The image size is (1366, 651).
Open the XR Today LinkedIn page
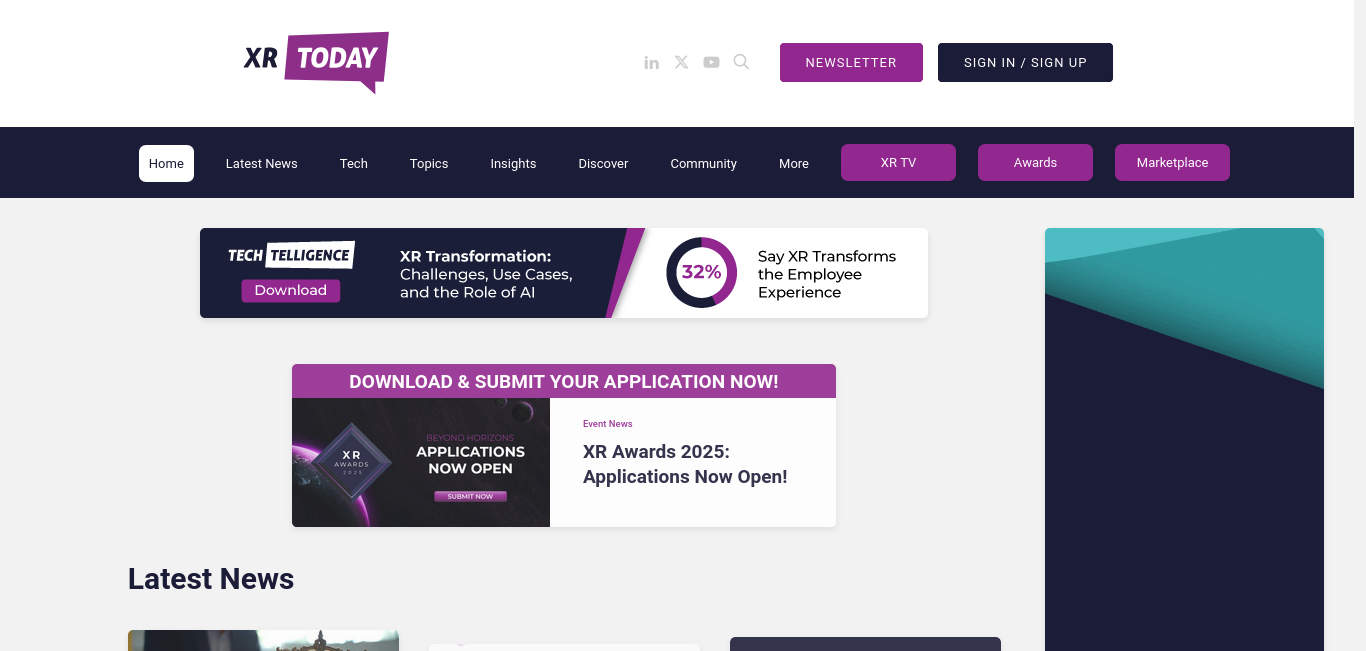651,63
